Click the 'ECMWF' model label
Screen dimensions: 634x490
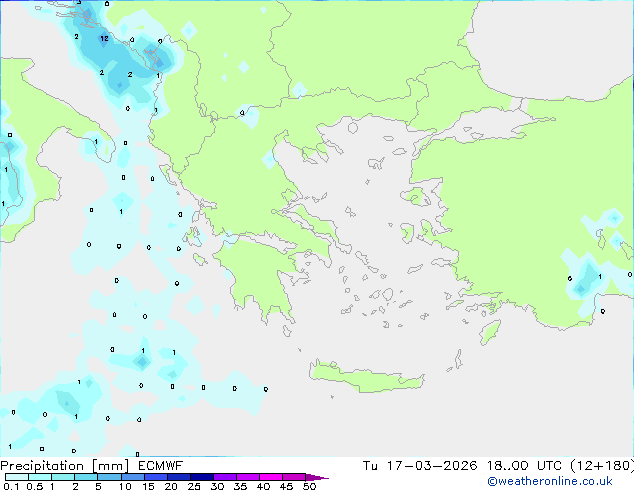[x=160, y=466]
